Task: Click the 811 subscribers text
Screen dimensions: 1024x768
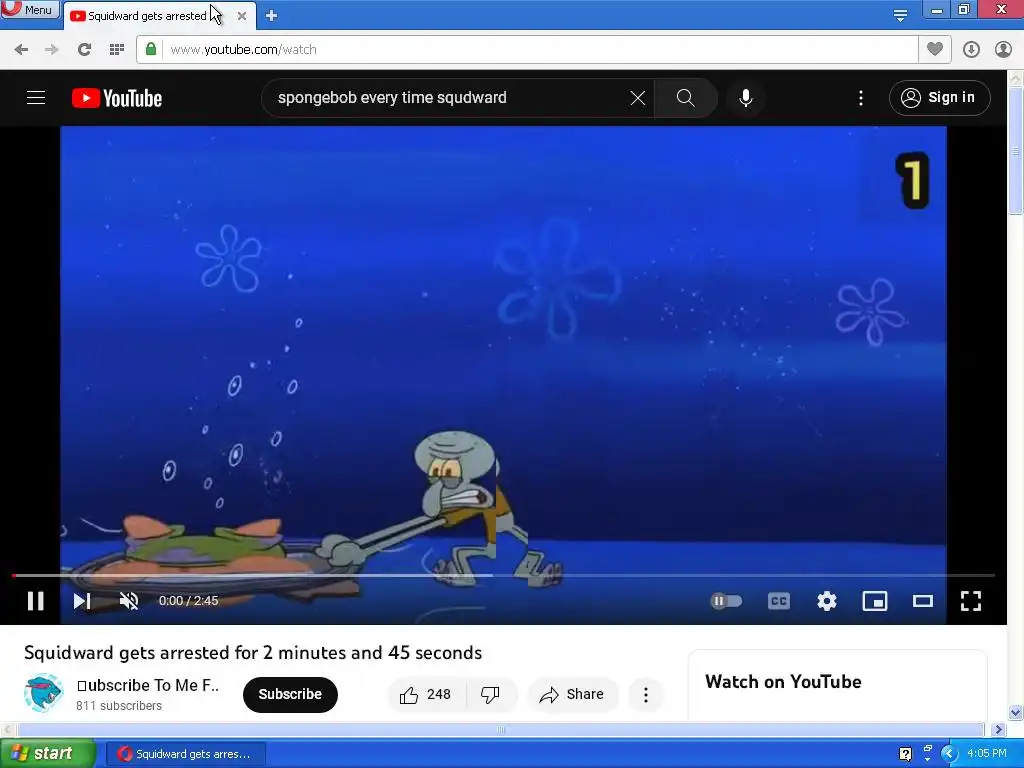Action: coord(119,706)
